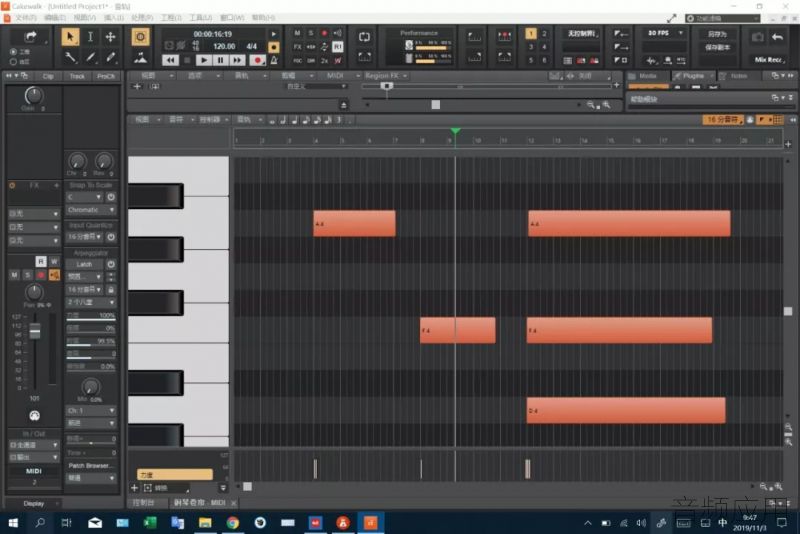Open the Notes browser tab
The height and width of the screenshot is (534, 800).
point(738,76)
